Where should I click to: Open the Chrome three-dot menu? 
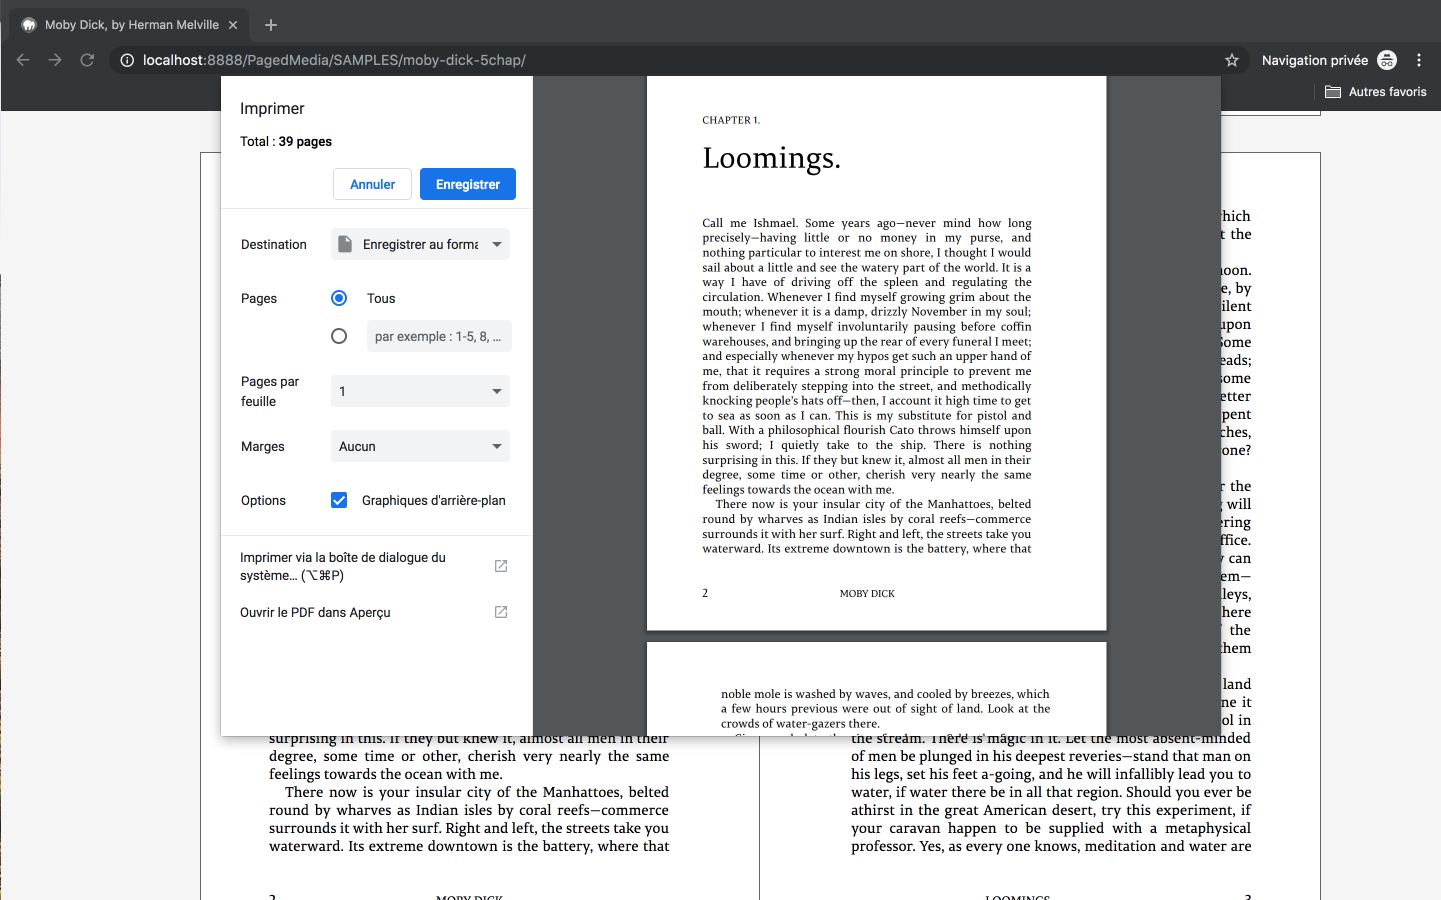point(1419,60)
